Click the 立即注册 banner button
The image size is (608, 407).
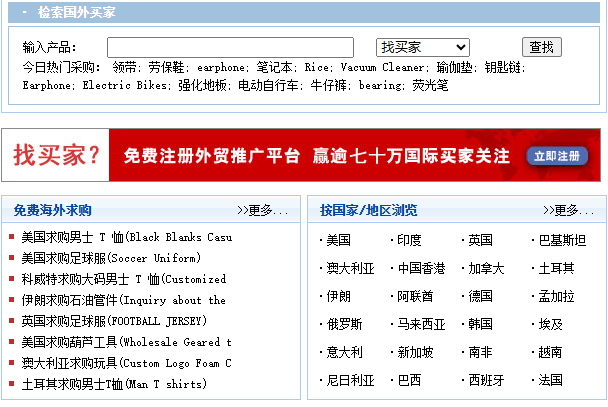(557, 156)
